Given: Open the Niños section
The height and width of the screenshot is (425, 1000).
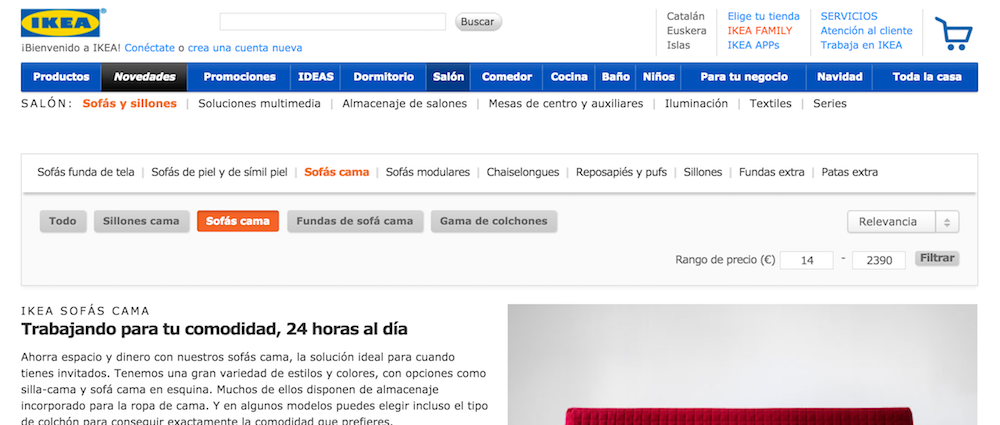Looking at the screenshot, I should click(658, 77).
